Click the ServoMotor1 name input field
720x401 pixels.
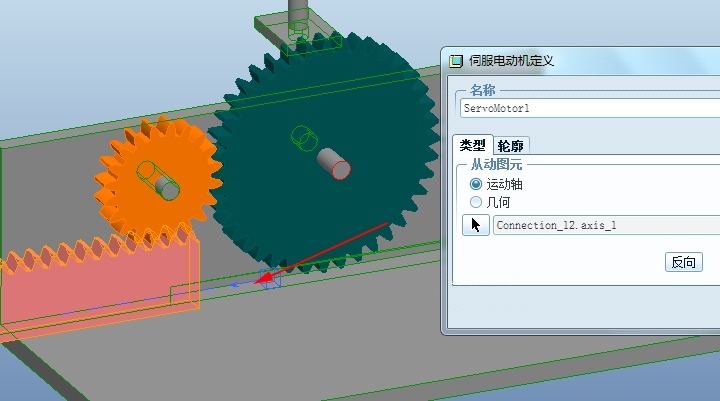[x=590, y=108]
